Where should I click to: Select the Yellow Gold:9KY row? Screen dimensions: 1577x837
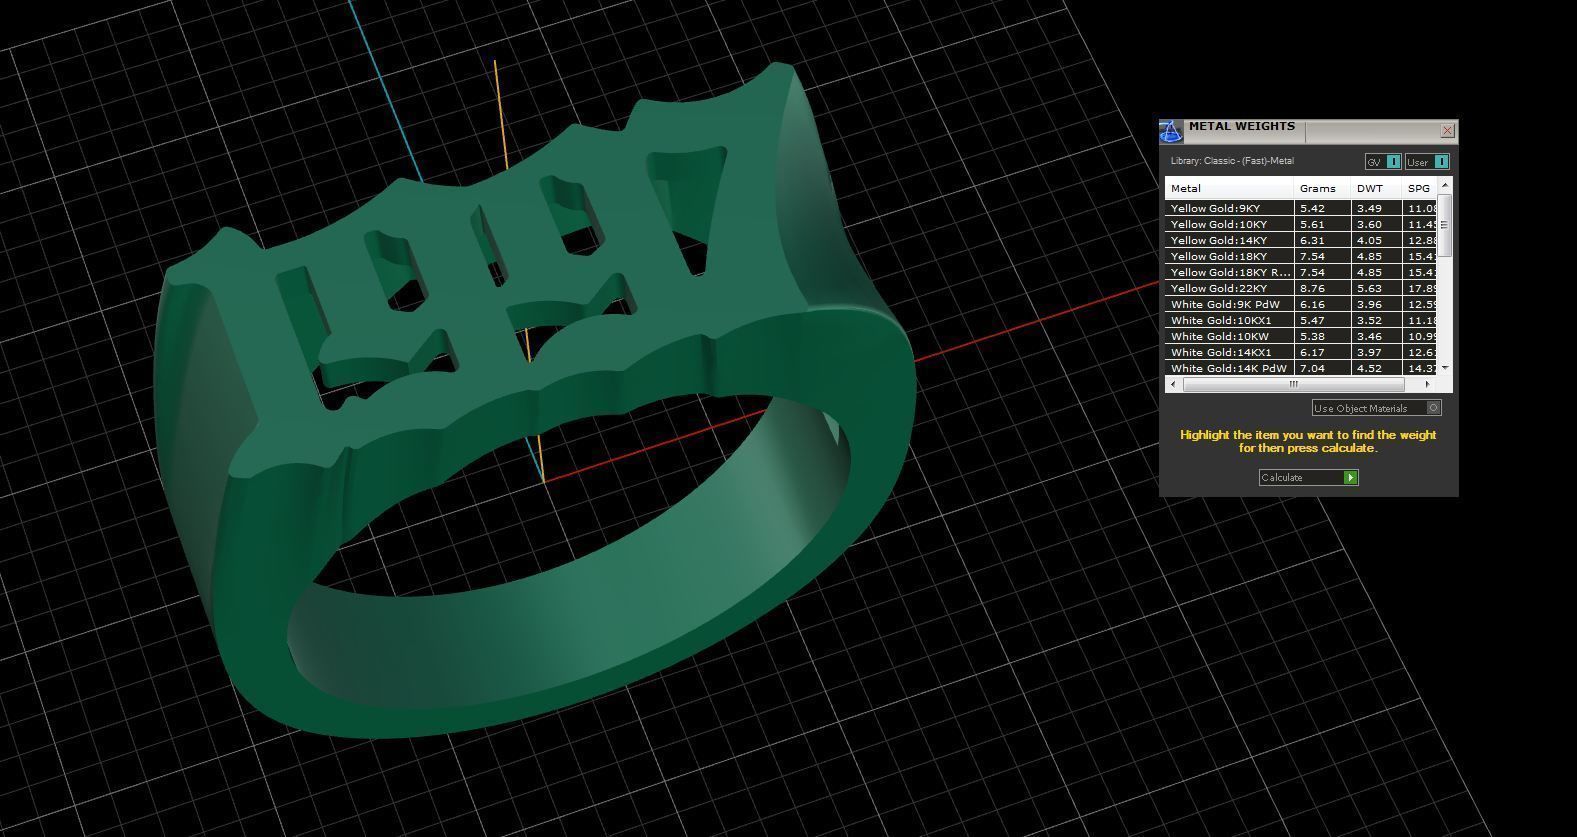point(1302,208)
